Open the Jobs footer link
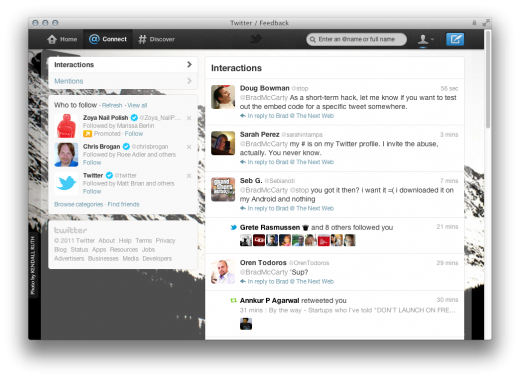520x379 pixels. 148,250
